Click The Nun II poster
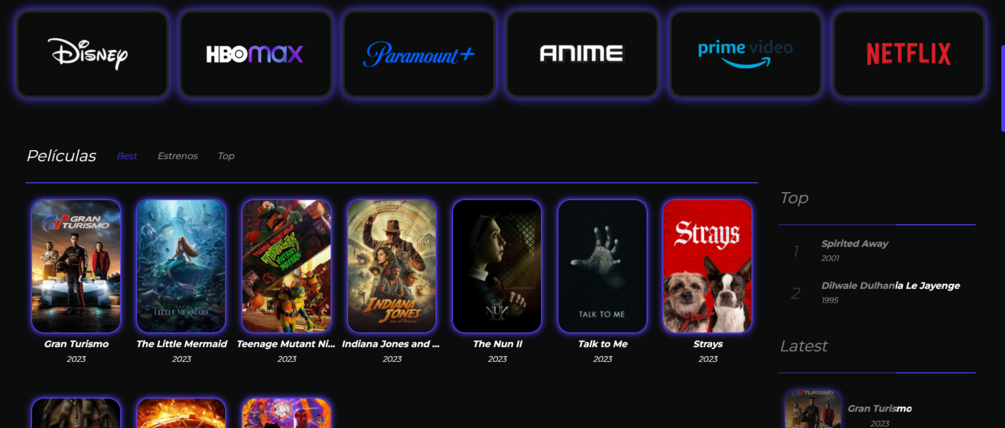The height and width of the screenshot is (428, 1005). coord(497,266)
